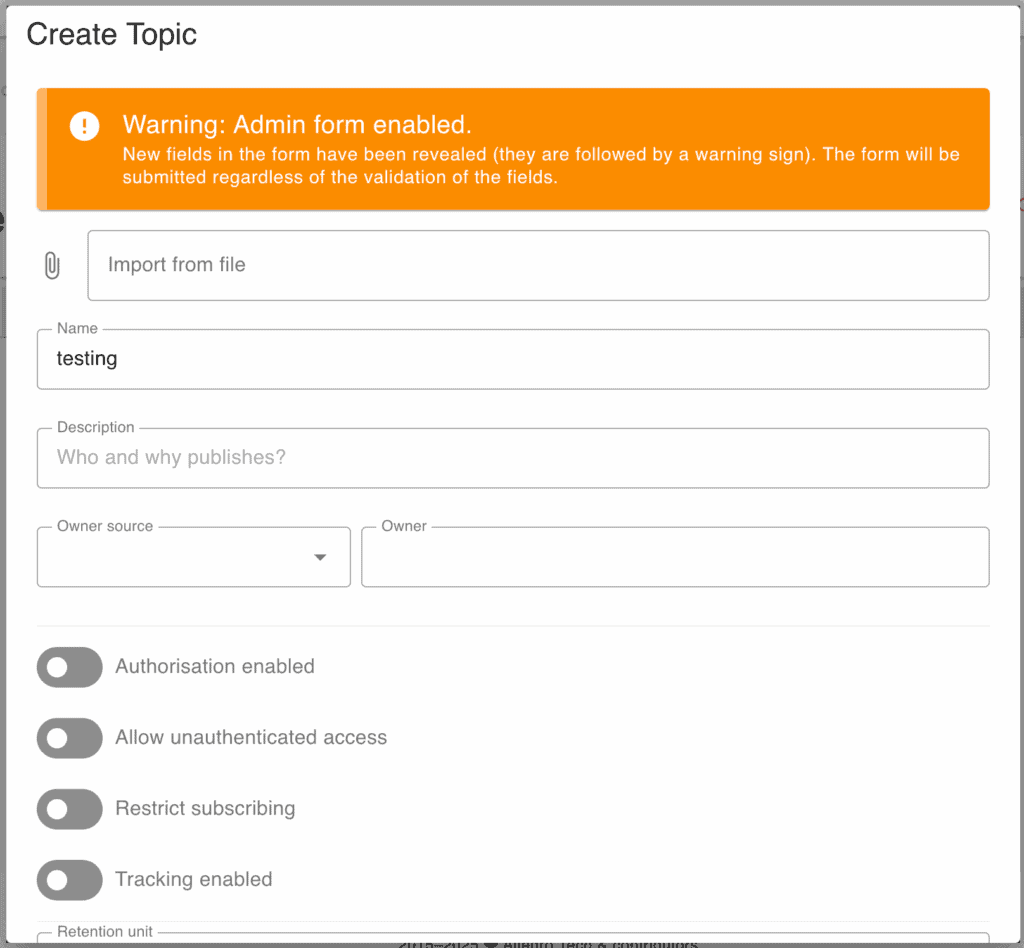1024x948 pixels.
Task: Toggle the Tracking enabled switch
Action: click(x=70, y=880)
